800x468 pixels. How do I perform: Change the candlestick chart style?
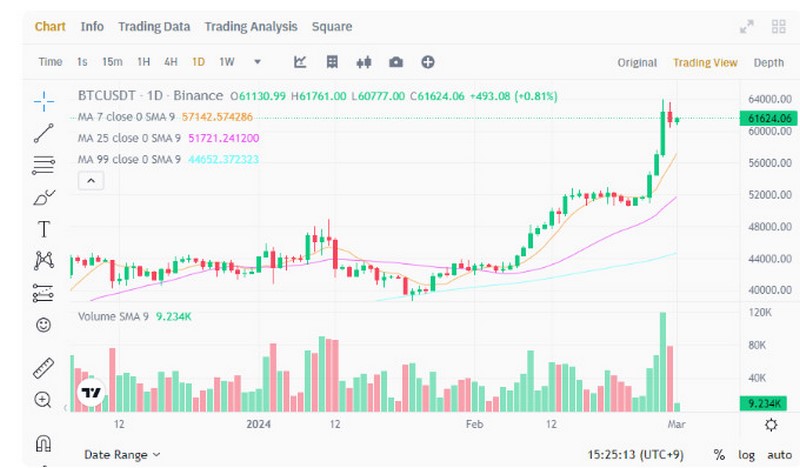(x=364, y=62)
